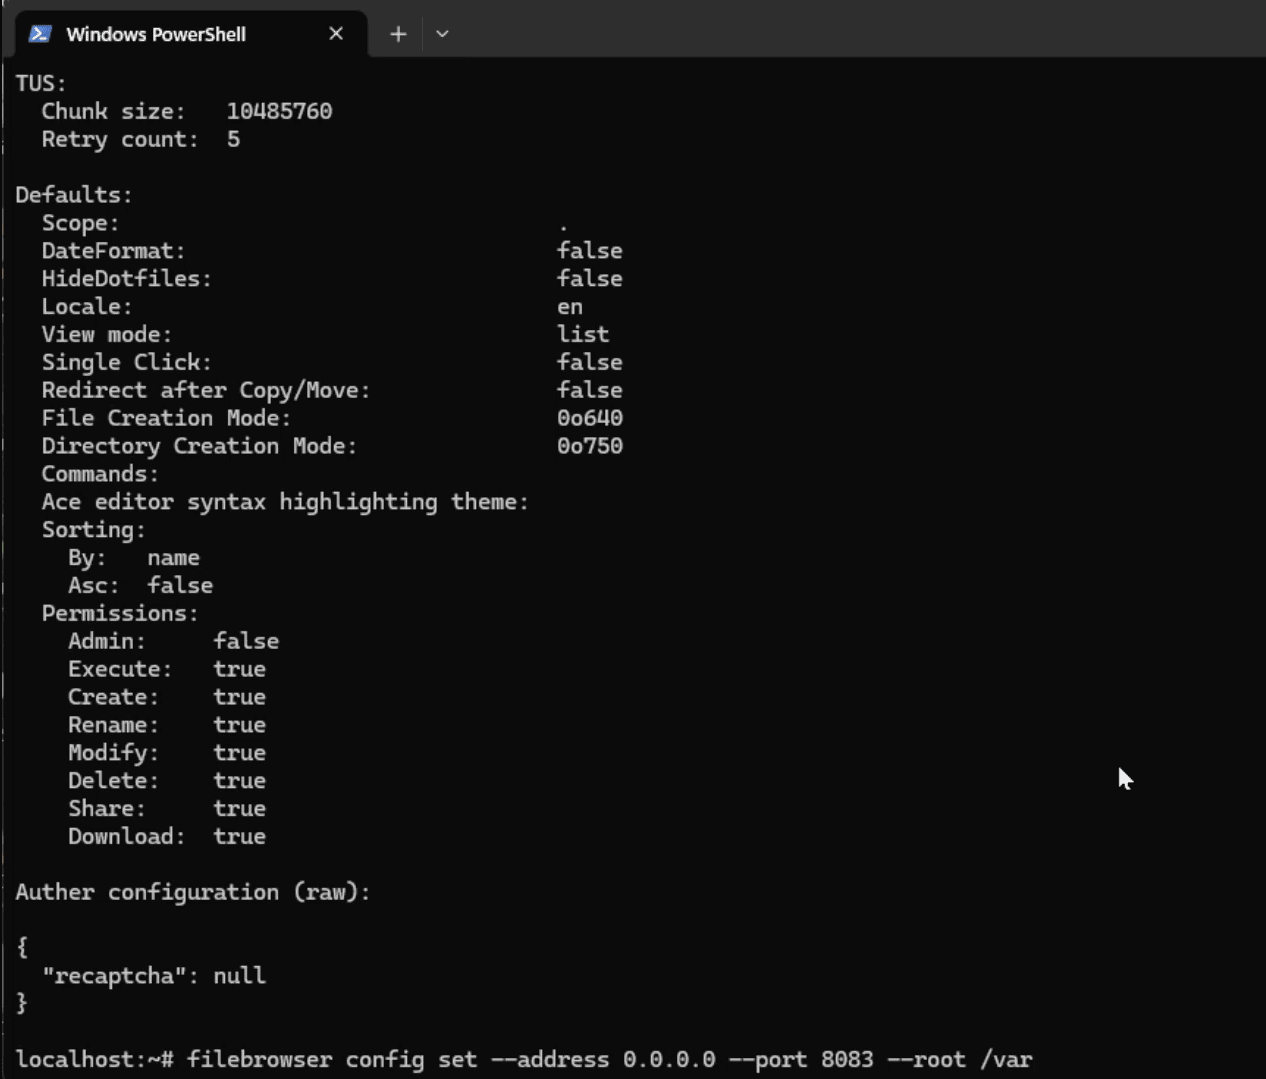1266x1079 pixels.
Task: Open a new tab with plus button
Action: pyautogui.click(x=398, y=34)
